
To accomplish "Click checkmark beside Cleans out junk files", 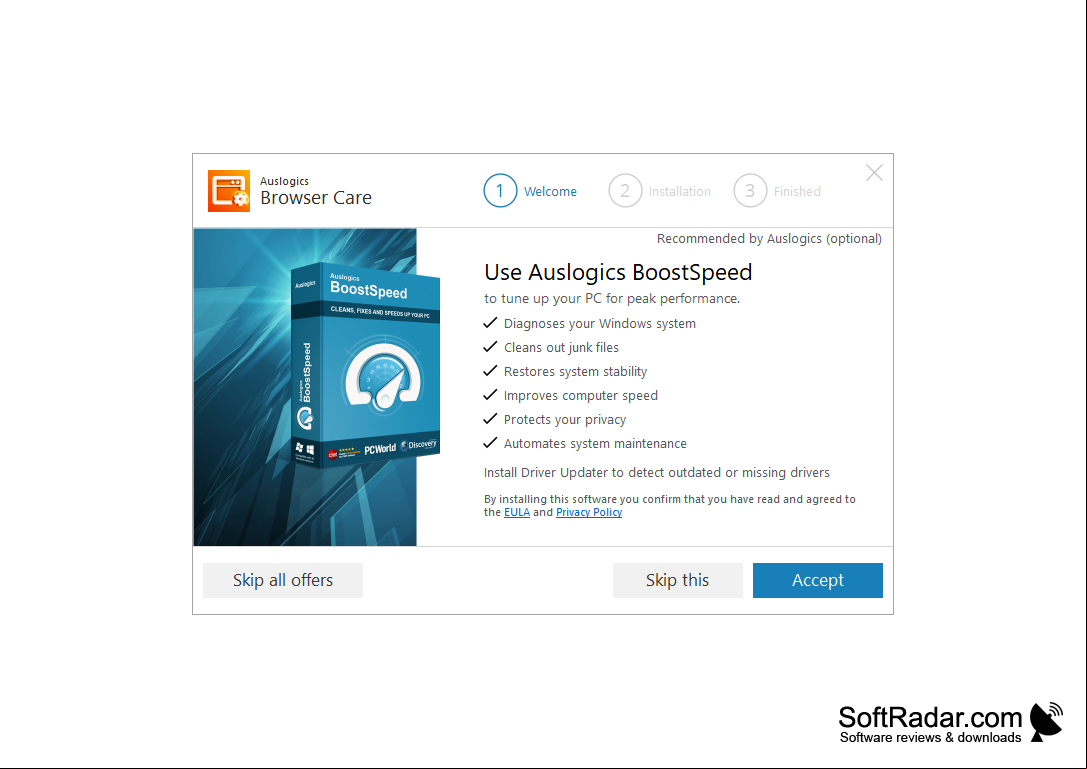I will pos(490,347).
